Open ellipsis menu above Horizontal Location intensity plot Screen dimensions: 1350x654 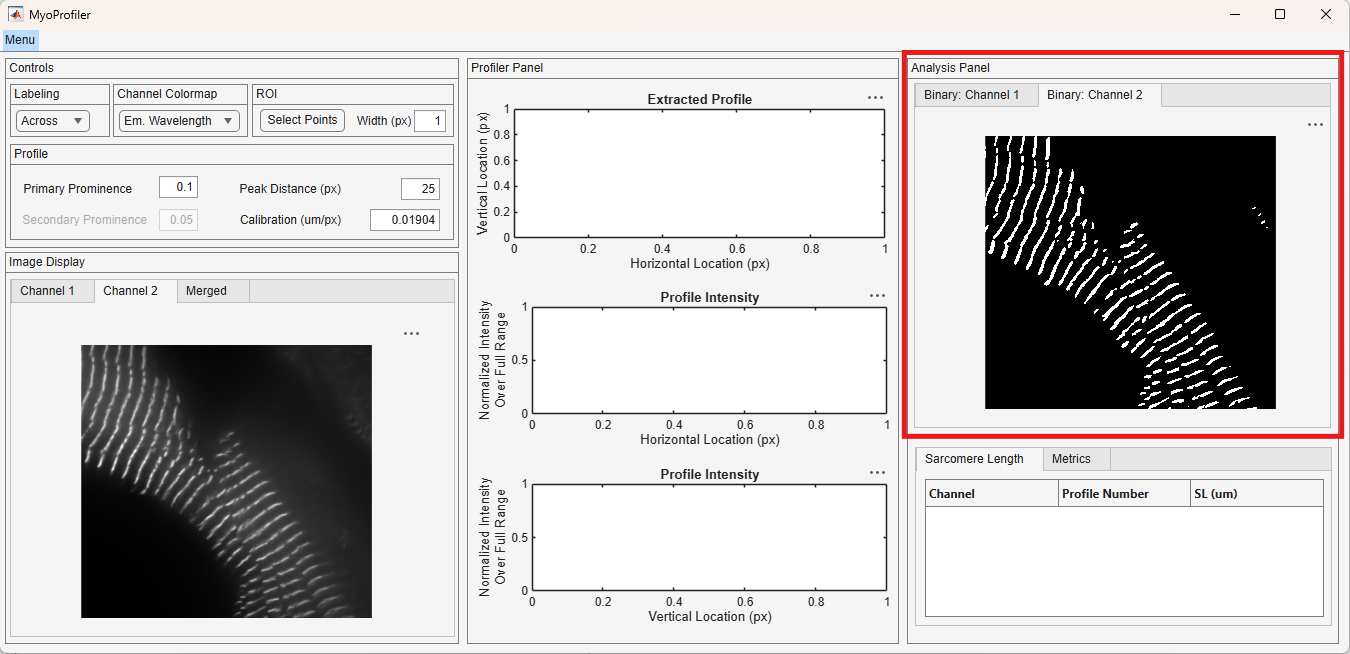tap(877, 296)
